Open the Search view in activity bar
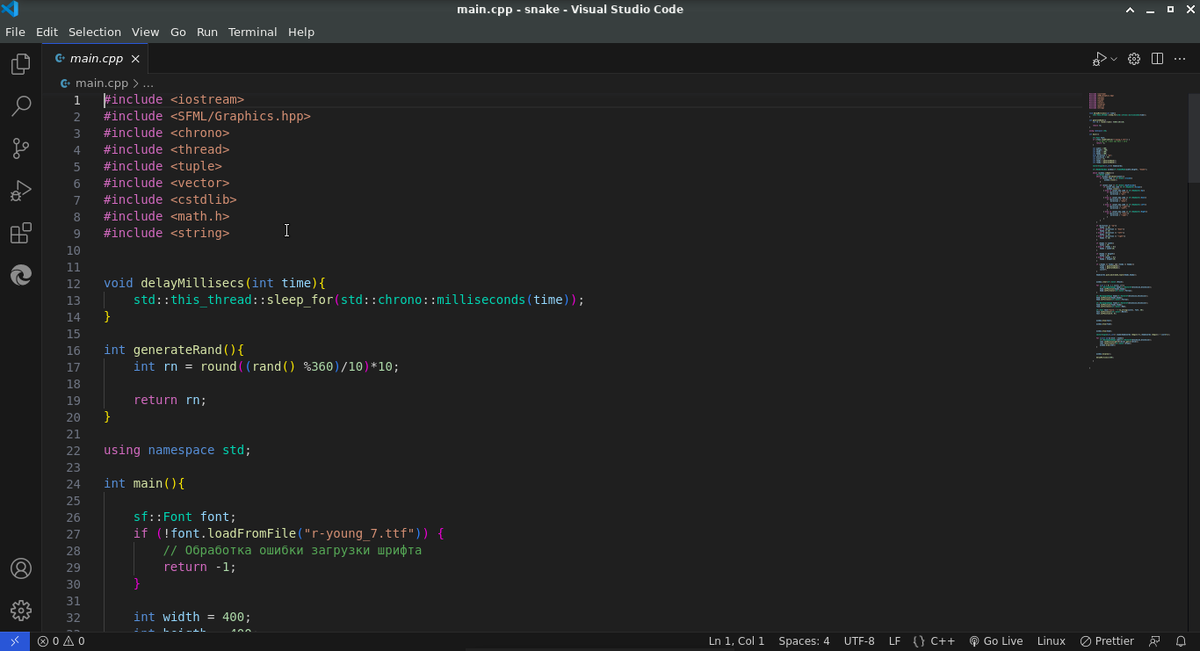Image resolution: width=1200 pixels, height=651 pixels. click(x=21, y=106)
